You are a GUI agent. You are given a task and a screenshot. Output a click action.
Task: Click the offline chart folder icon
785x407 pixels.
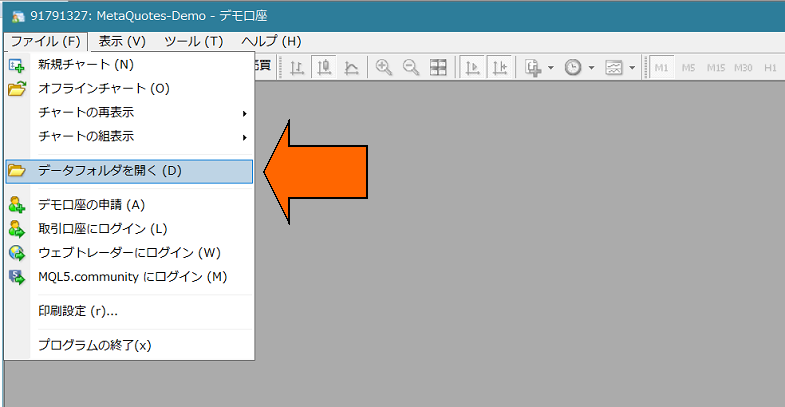[x=17, y=89]
